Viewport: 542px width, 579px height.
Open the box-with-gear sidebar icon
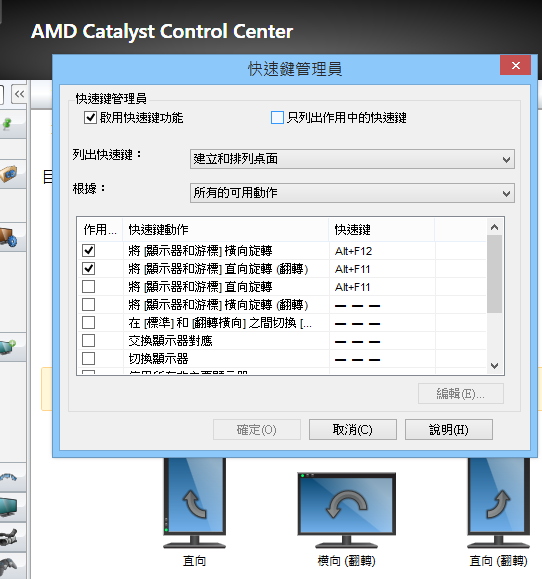tap(8, 237)
